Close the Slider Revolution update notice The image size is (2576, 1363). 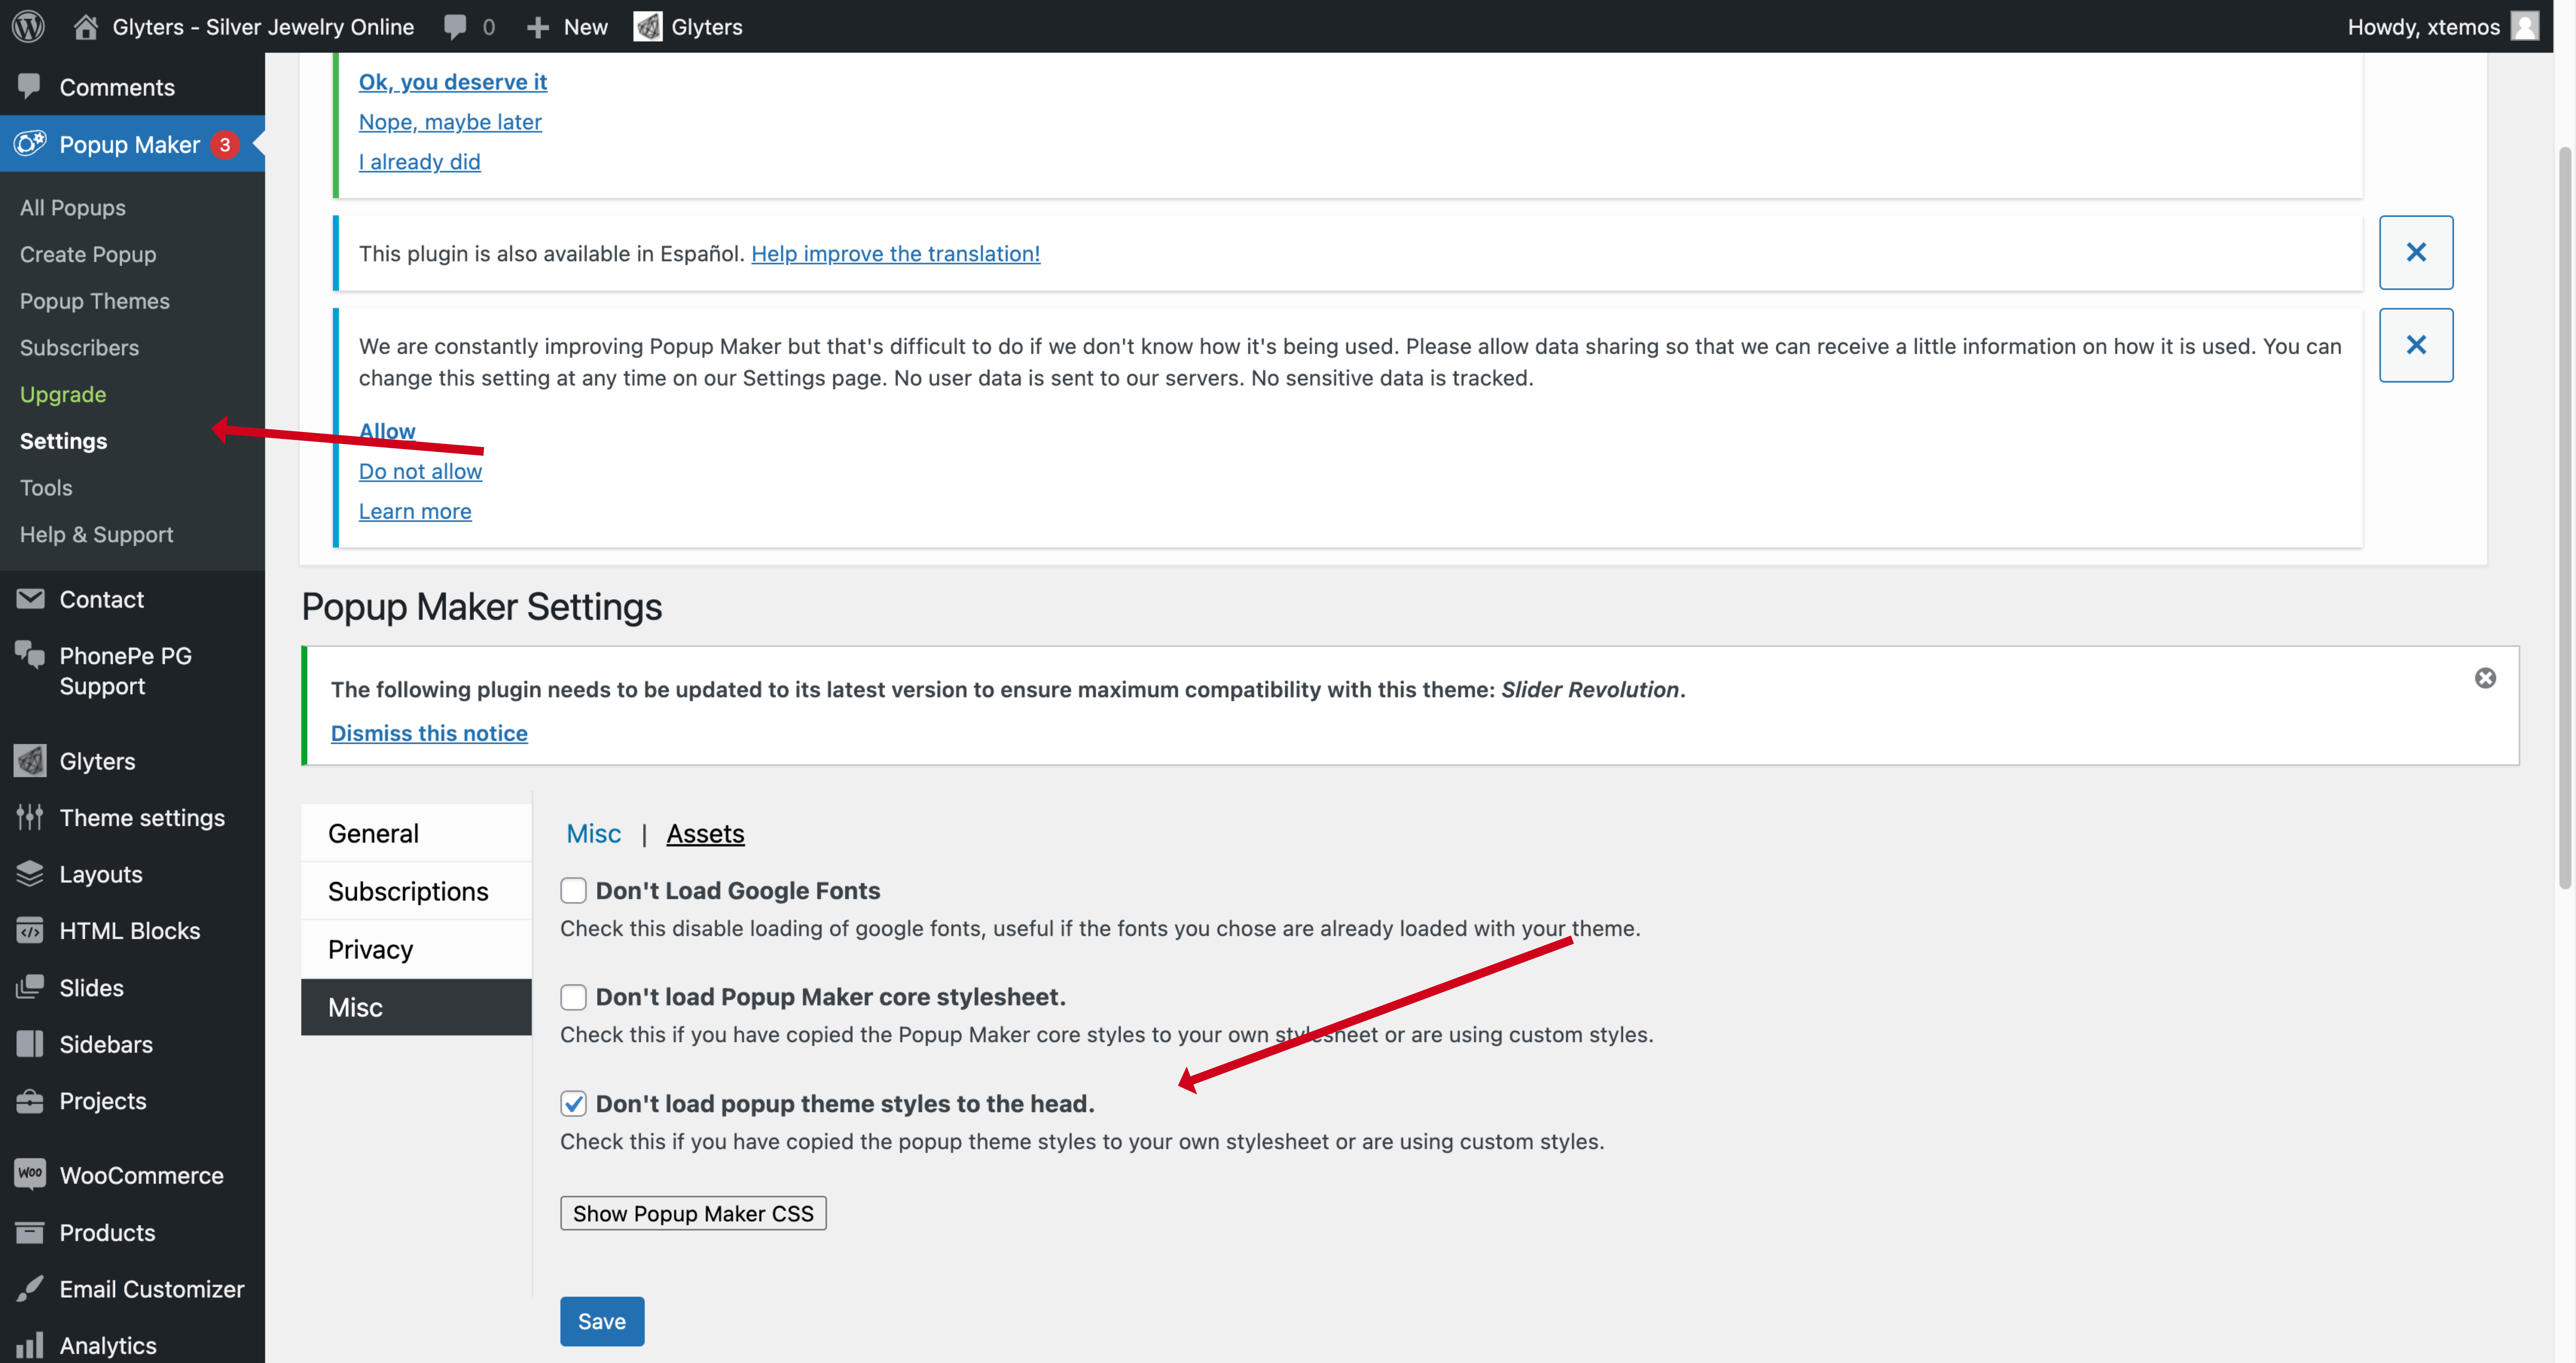pyautogui.click(x=2485, y=678)
